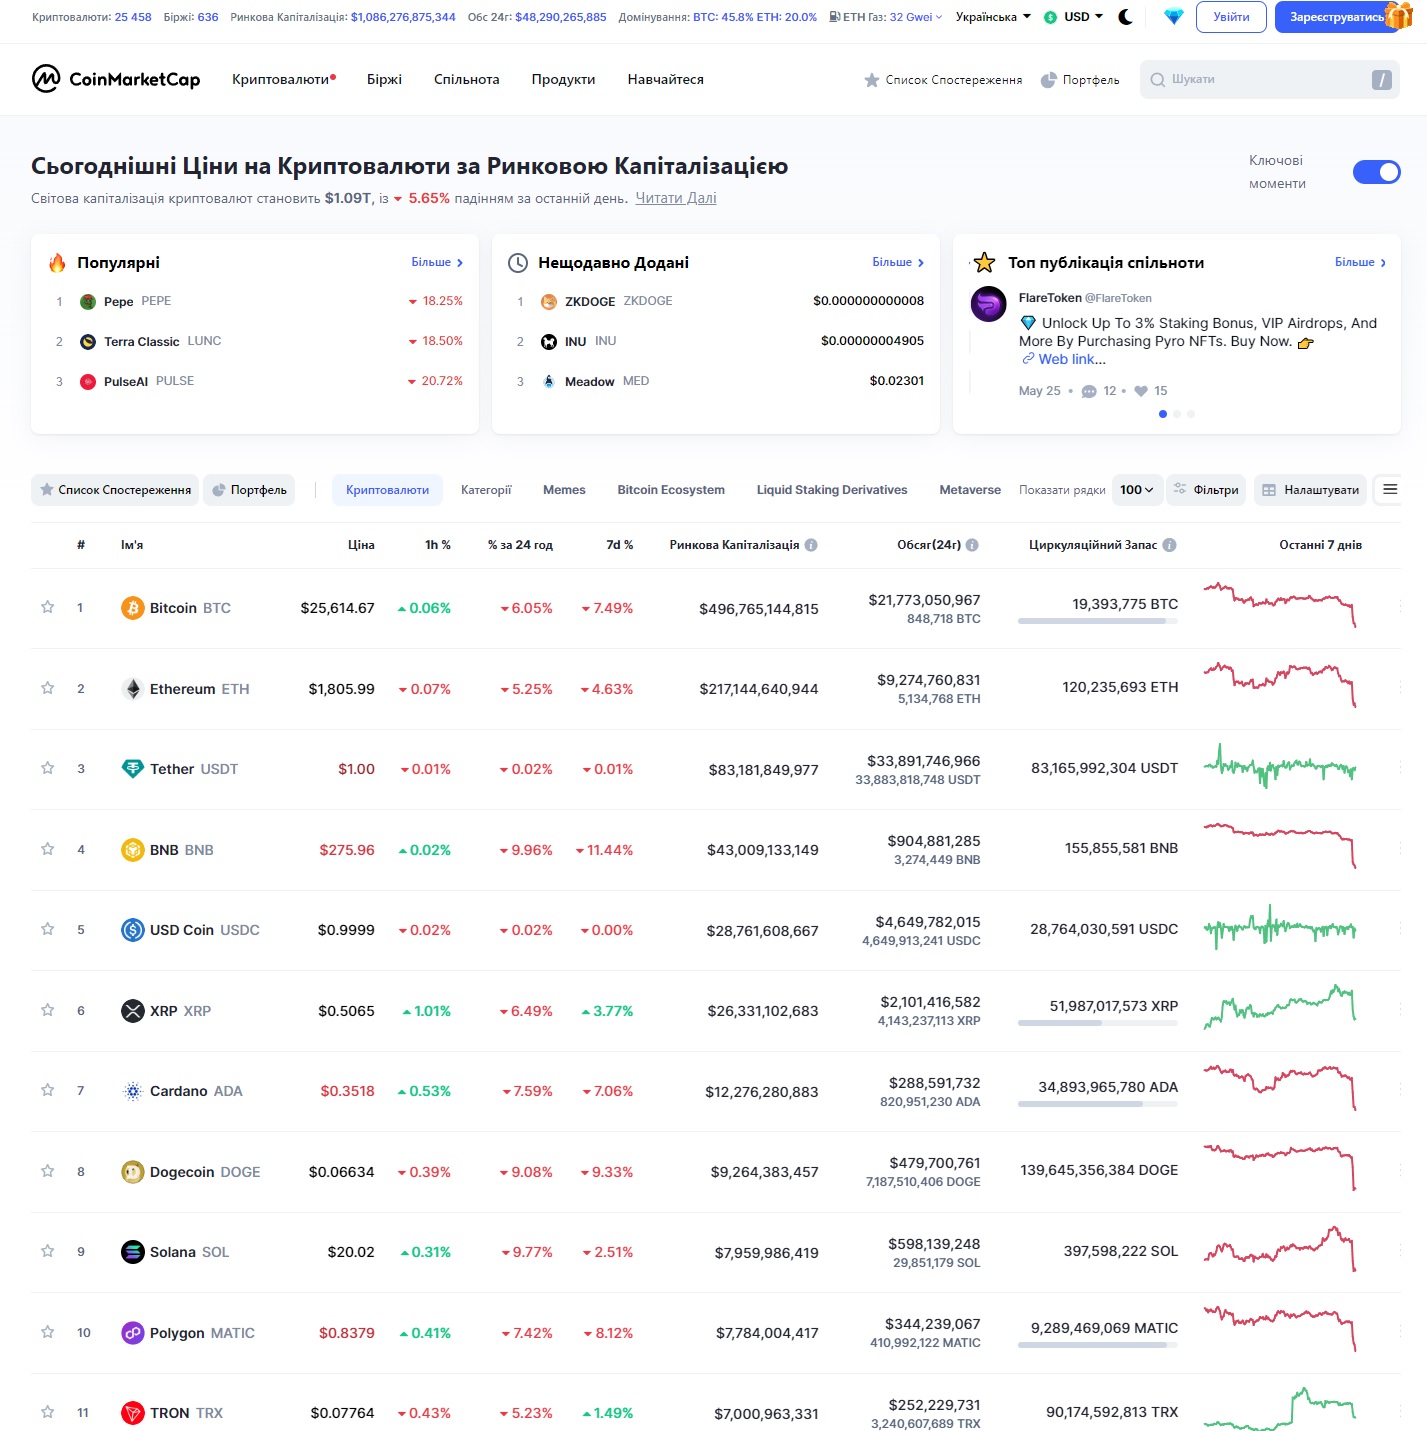Click the Увійти login button
Viewport: 1427px width, 1431px height.
1231,17
